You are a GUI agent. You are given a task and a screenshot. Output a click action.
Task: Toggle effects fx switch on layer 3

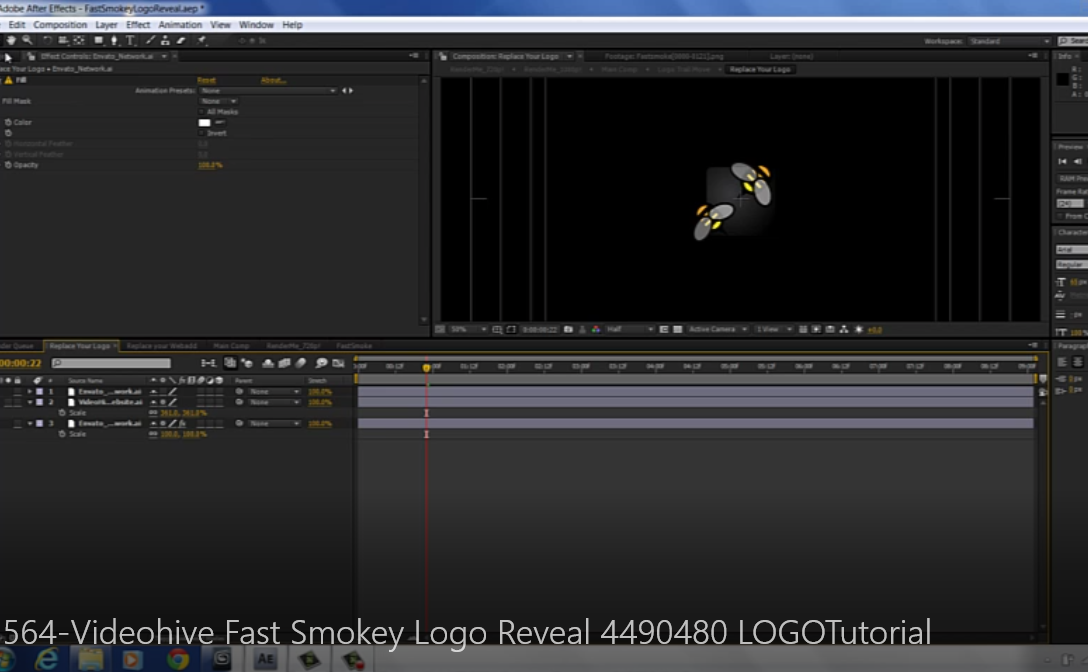pos(182,423)
